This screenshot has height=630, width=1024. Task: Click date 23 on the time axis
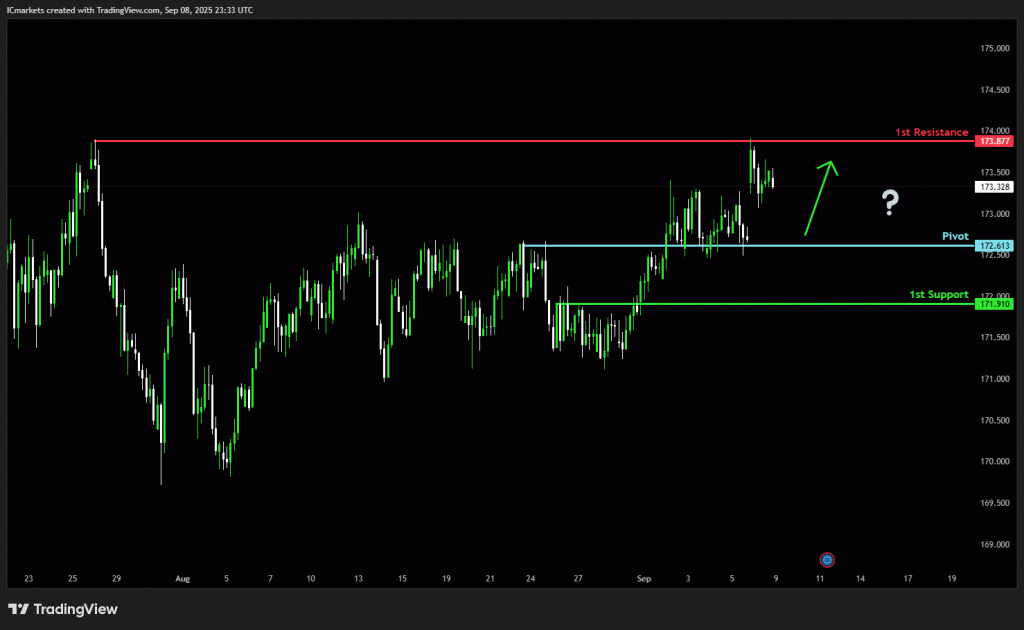[x=28, y=578]
